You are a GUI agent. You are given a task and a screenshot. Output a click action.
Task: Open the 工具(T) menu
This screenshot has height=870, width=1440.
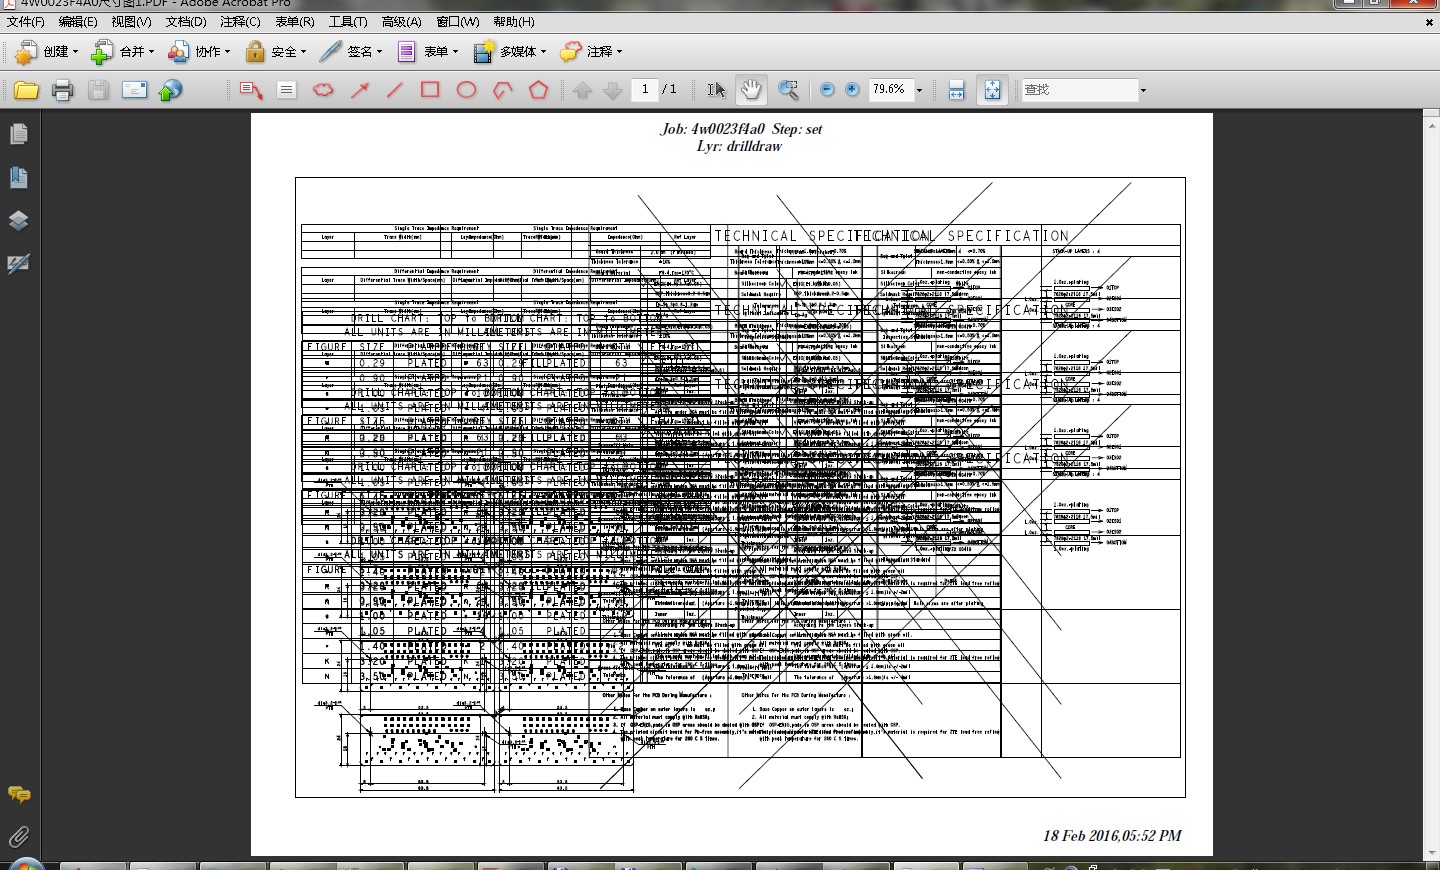pos(348,22)
